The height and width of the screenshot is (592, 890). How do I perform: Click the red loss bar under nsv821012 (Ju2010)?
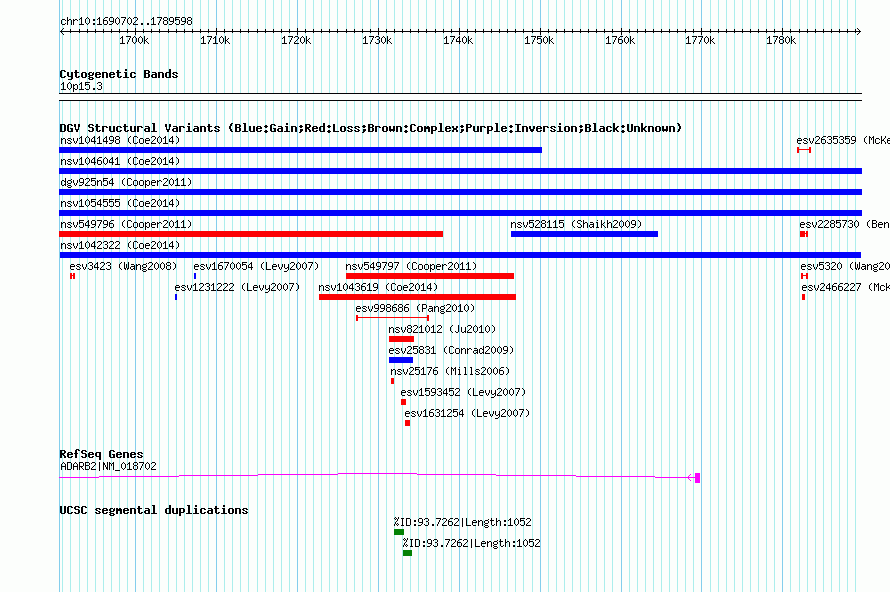pos(401,339)
